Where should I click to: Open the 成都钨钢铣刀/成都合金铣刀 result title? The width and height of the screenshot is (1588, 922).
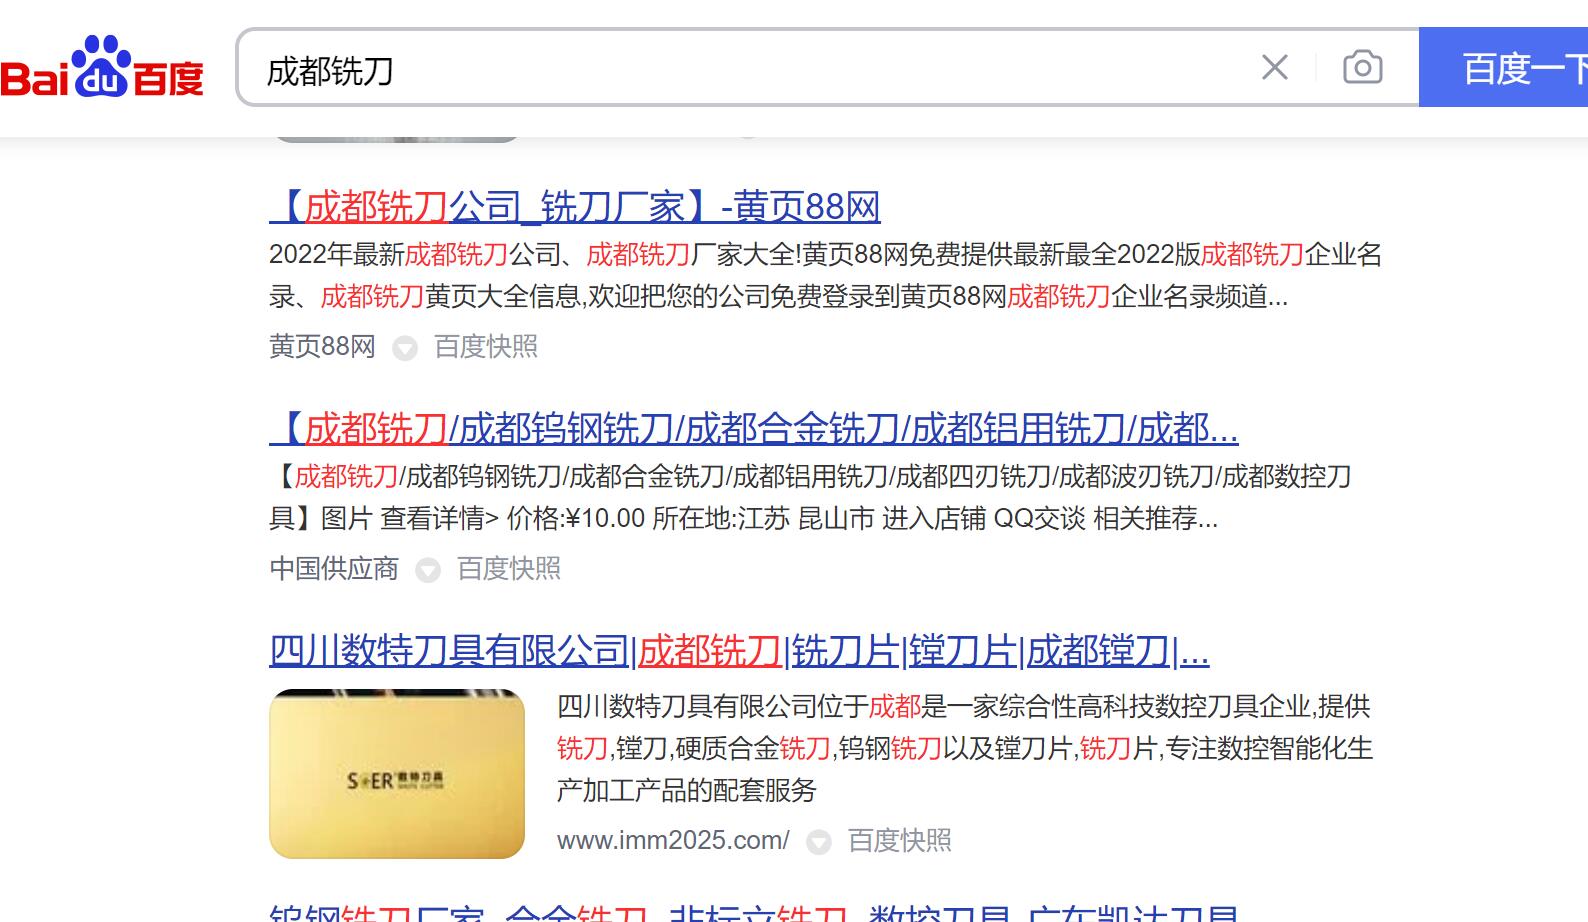(x=754, y=429)
